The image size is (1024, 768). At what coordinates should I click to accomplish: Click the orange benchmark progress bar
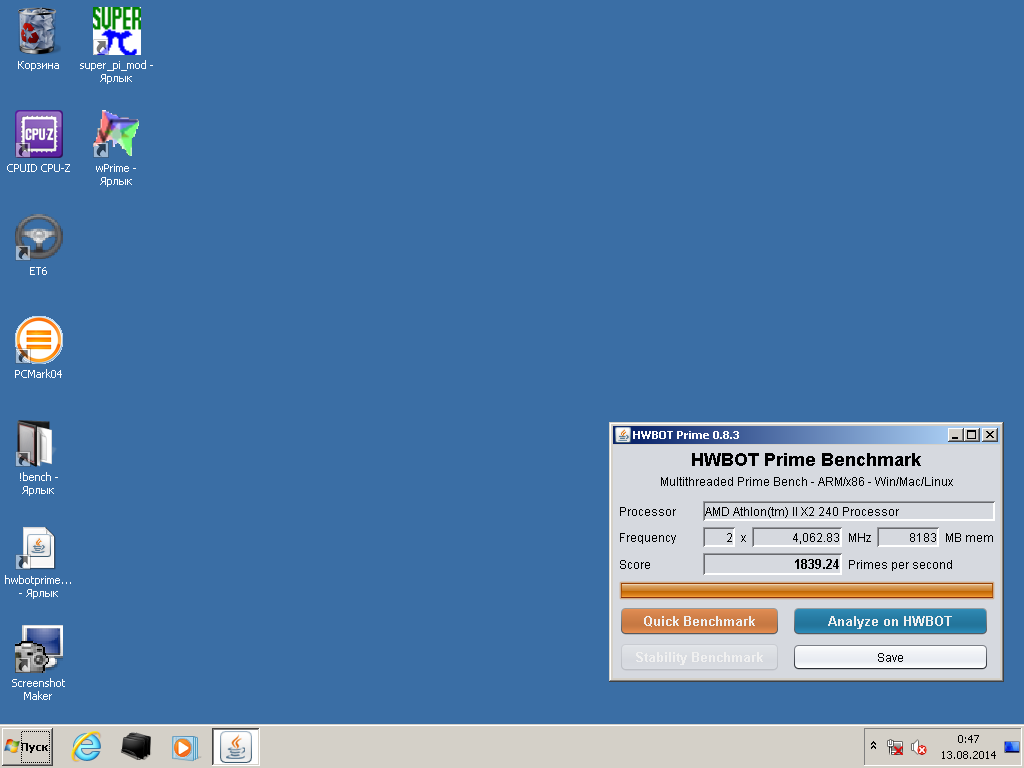point(807,590)
